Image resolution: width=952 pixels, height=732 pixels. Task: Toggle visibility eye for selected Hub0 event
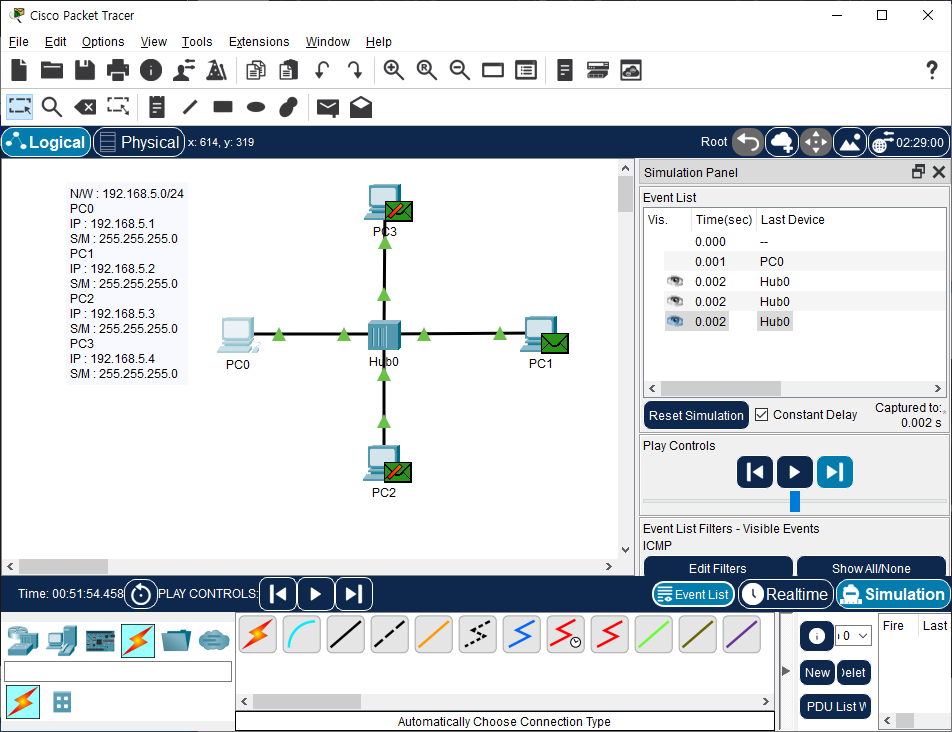point(675,321)
